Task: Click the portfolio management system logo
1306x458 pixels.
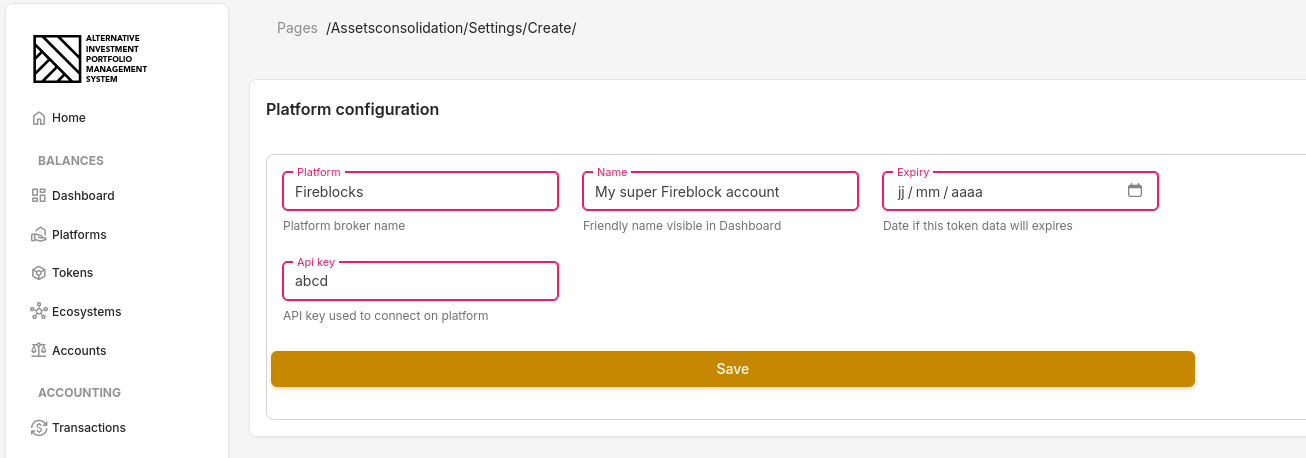Action: click(90, 58)
